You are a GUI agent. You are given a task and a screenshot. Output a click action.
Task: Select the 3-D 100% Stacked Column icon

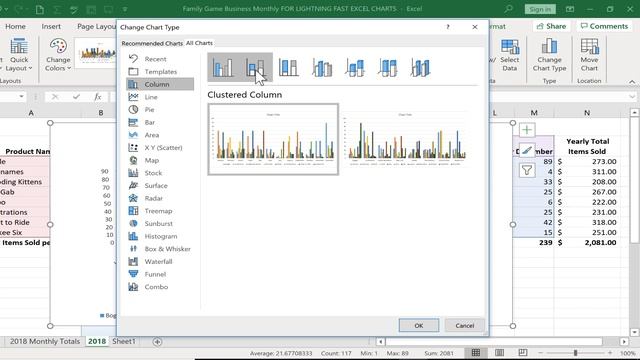tap(387, 67)
